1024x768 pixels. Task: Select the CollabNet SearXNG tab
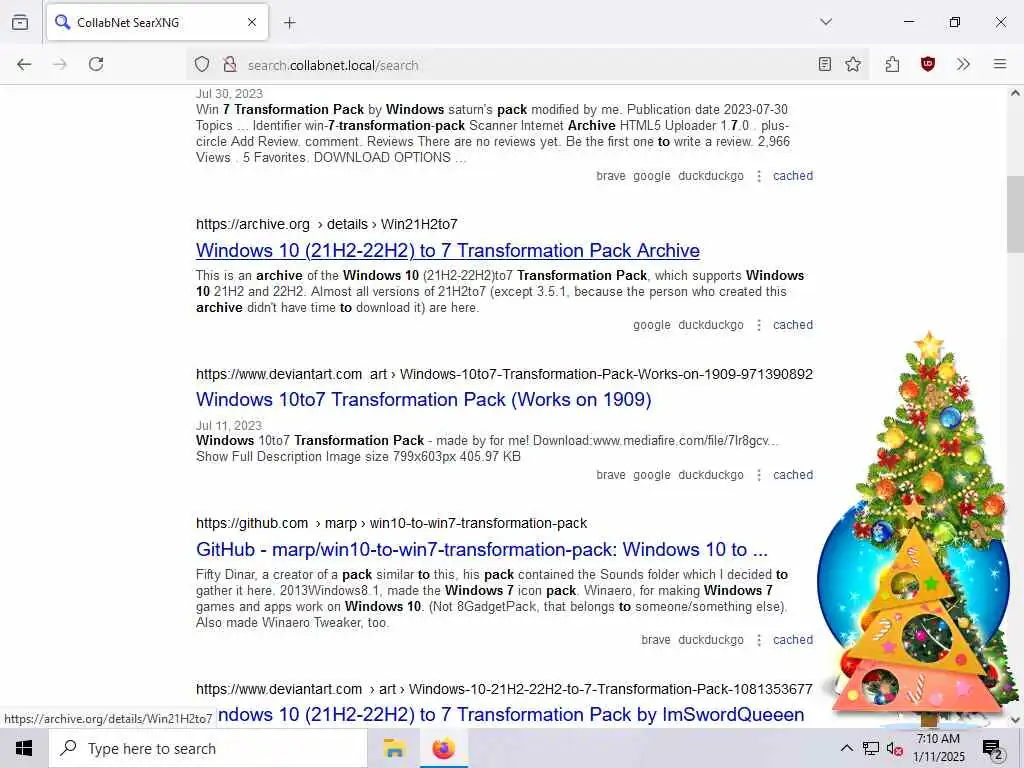[x=157, y=22]
